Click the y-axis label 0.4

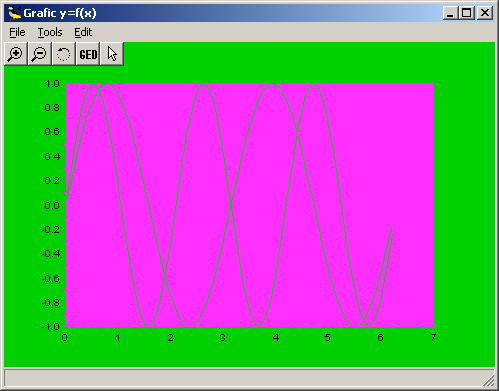click(x=52, y=156)
